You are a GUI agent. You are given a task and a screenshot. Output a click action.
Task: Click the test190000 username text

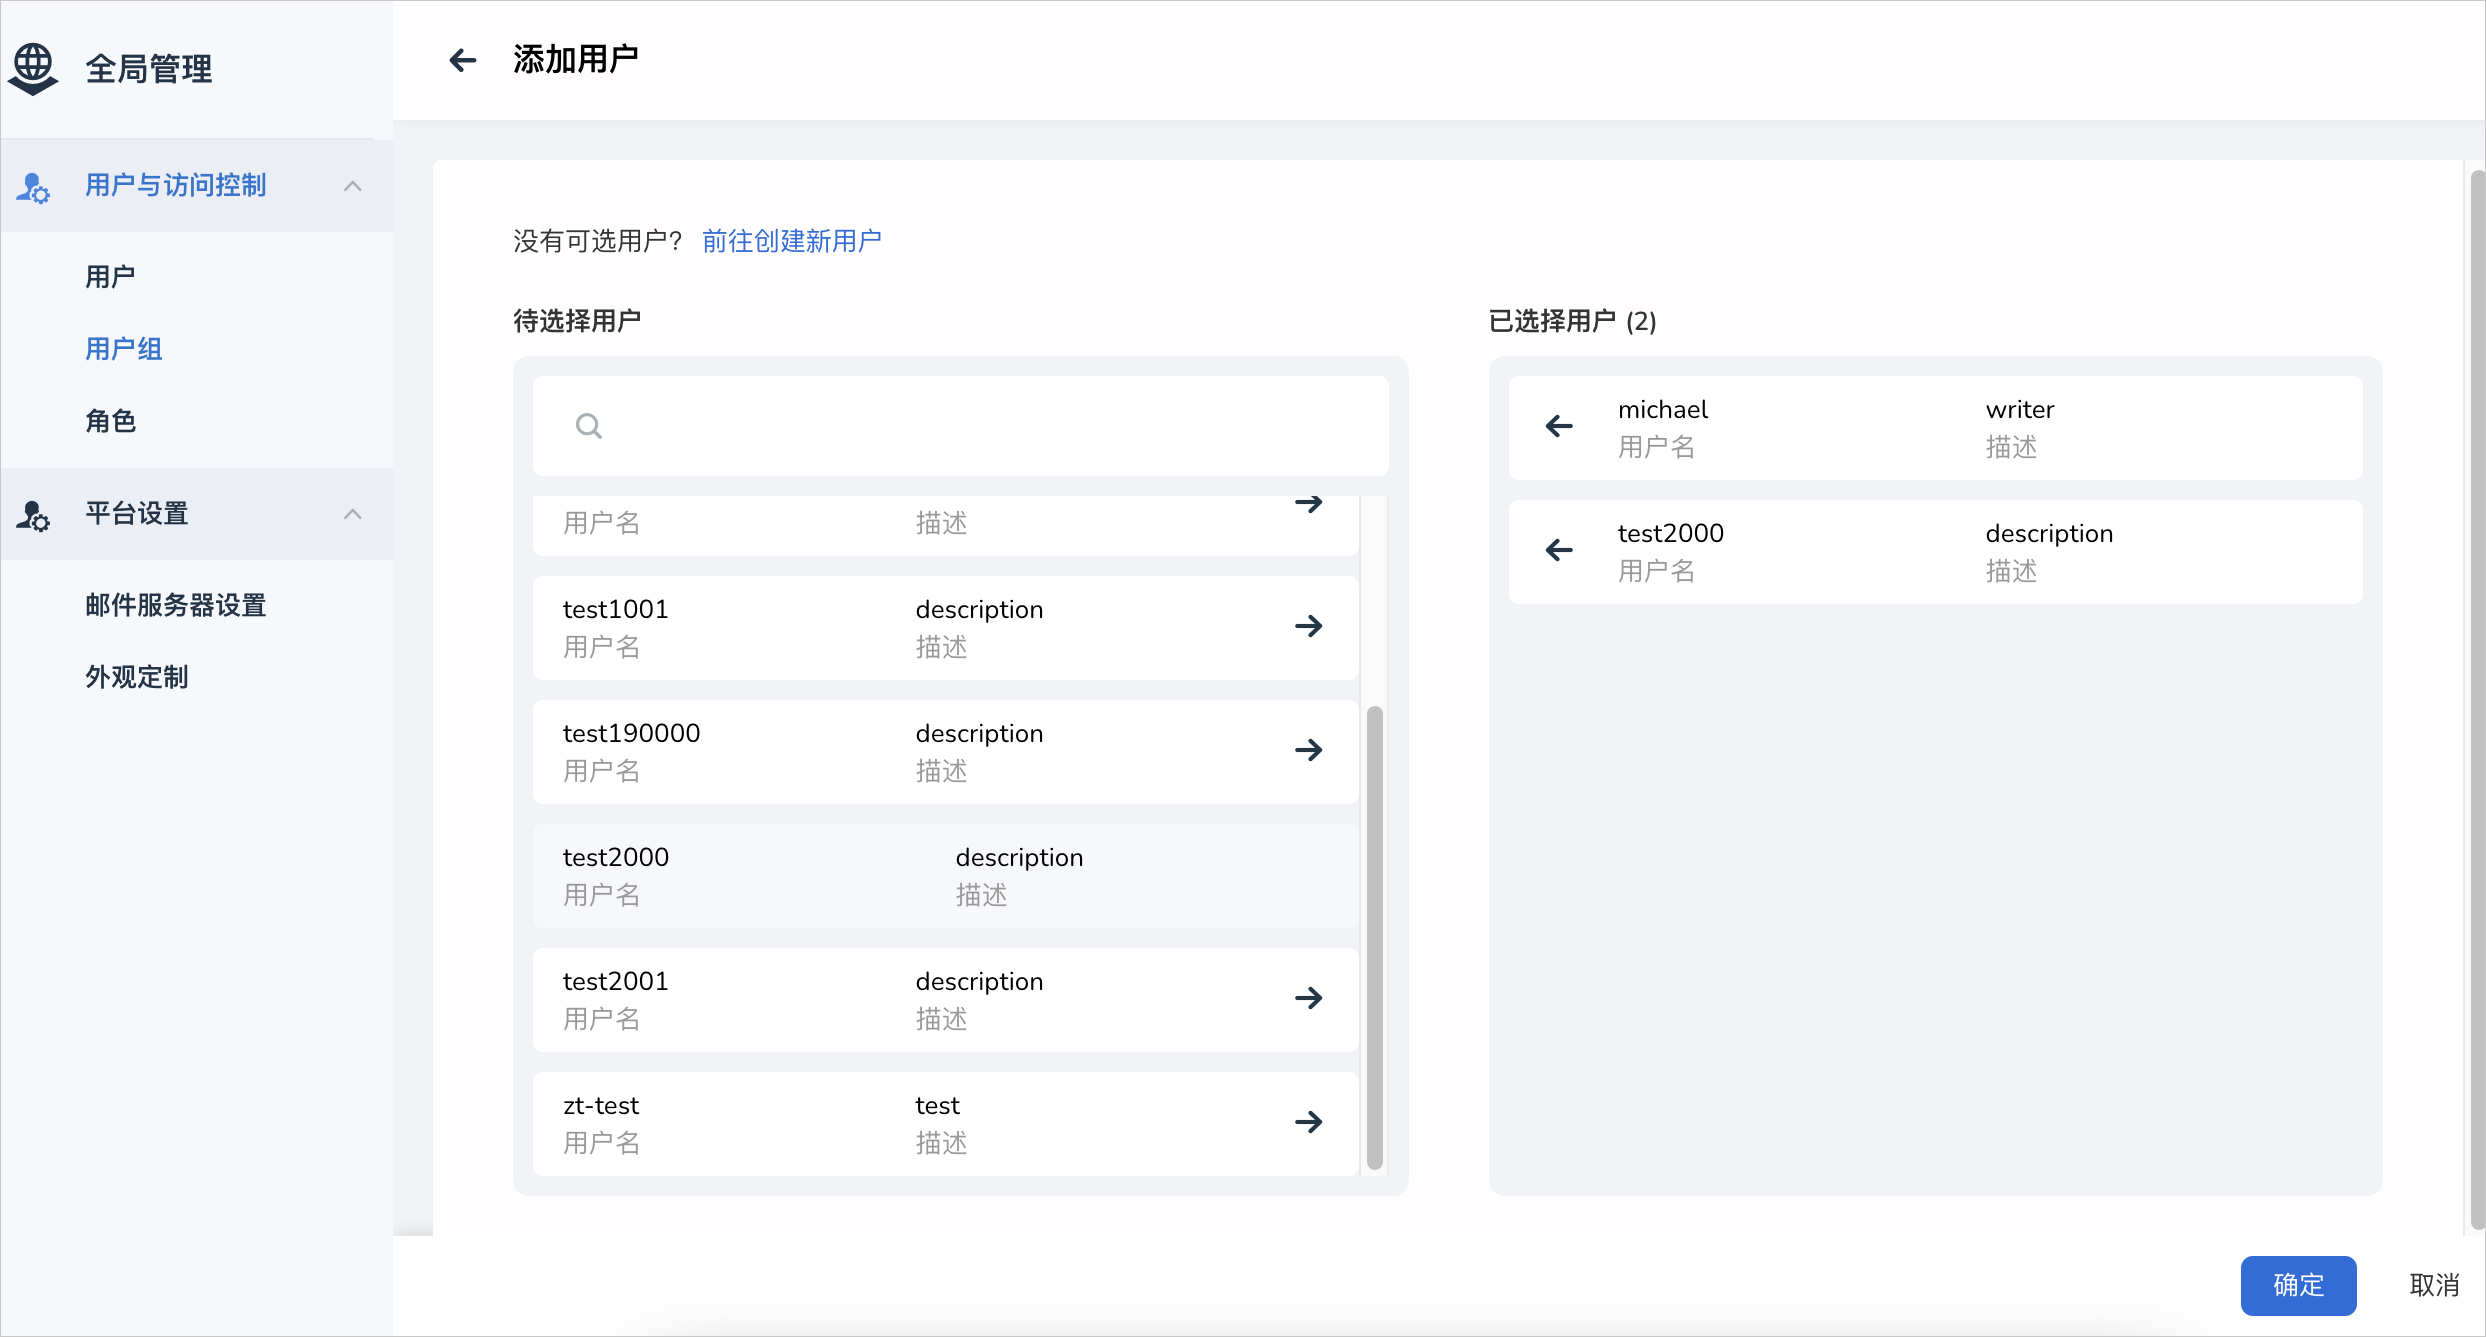[631, 733]
